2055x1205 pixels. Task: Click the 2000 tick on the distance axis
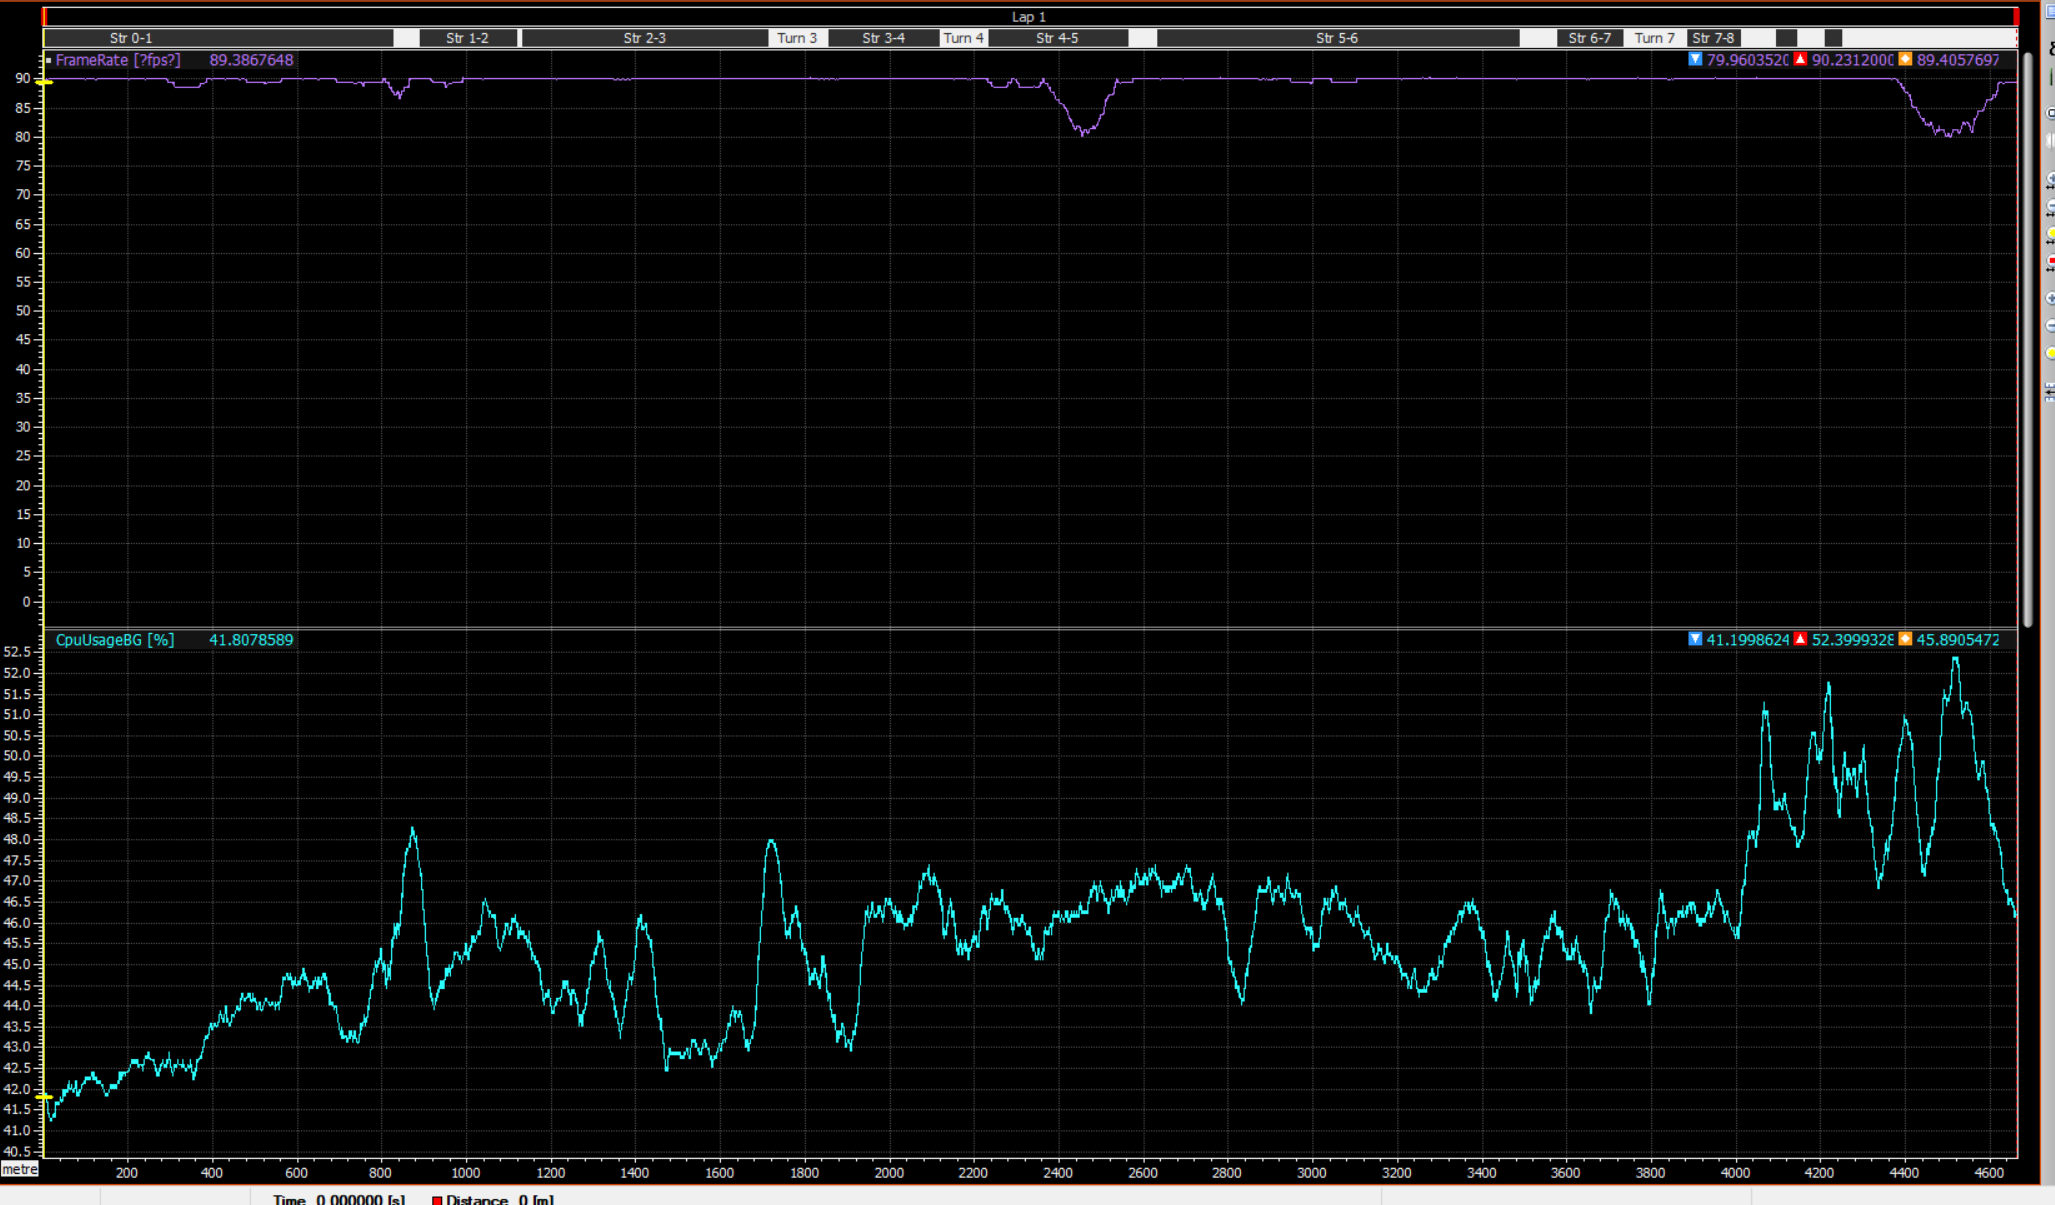(x=889, y=1173)
